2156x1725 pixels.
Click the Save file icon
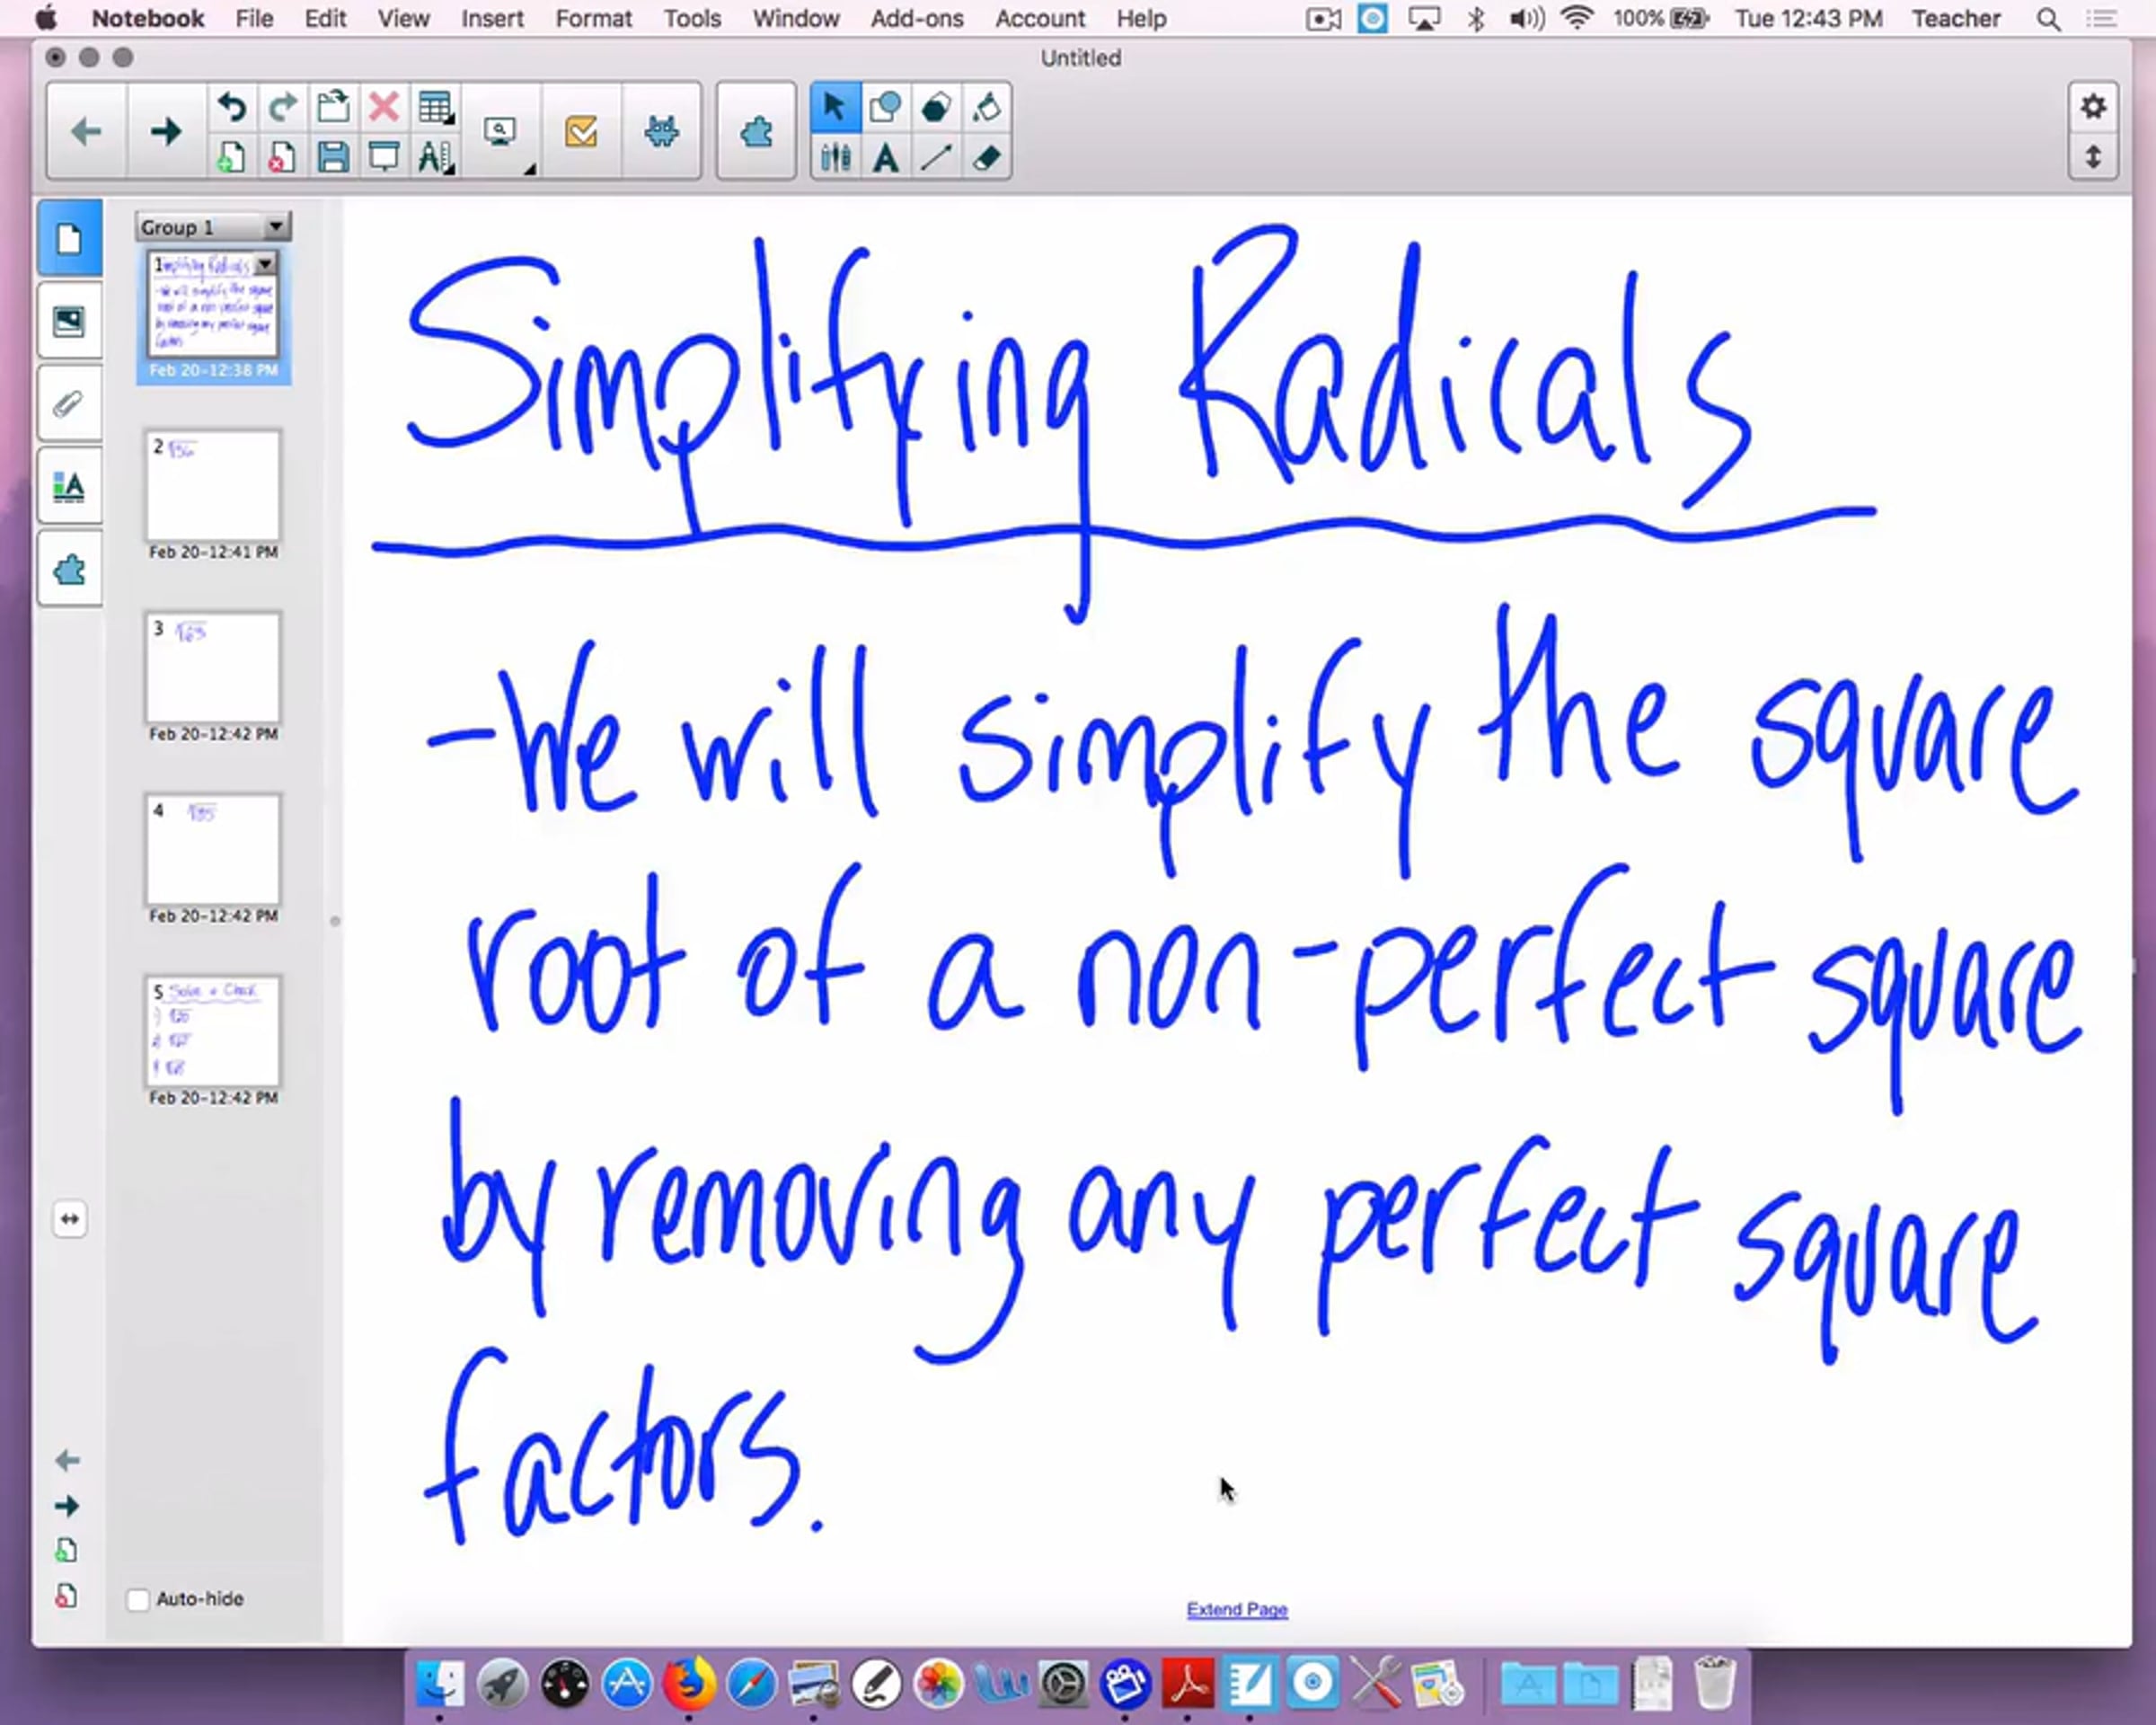pyautogui.click(x=333, y=158)
